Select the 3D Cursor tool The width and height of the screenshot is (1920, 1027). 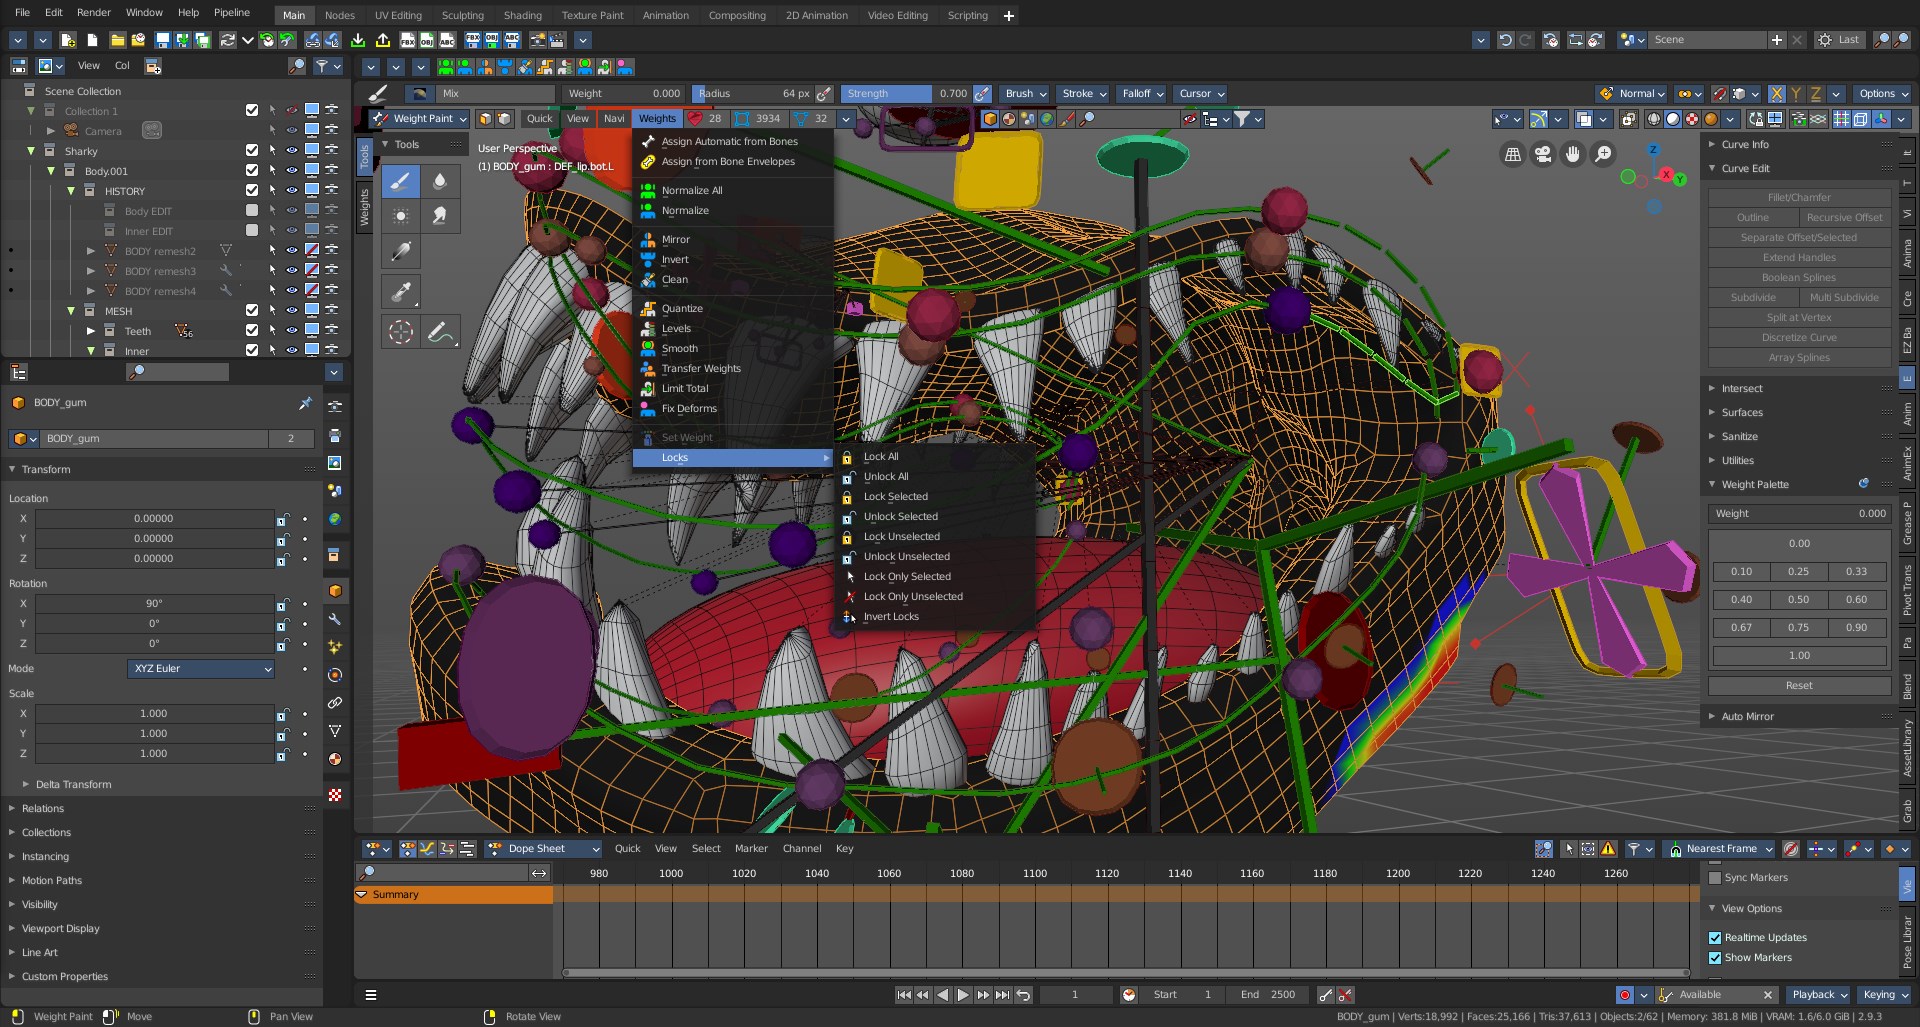(x=401, y=331)
